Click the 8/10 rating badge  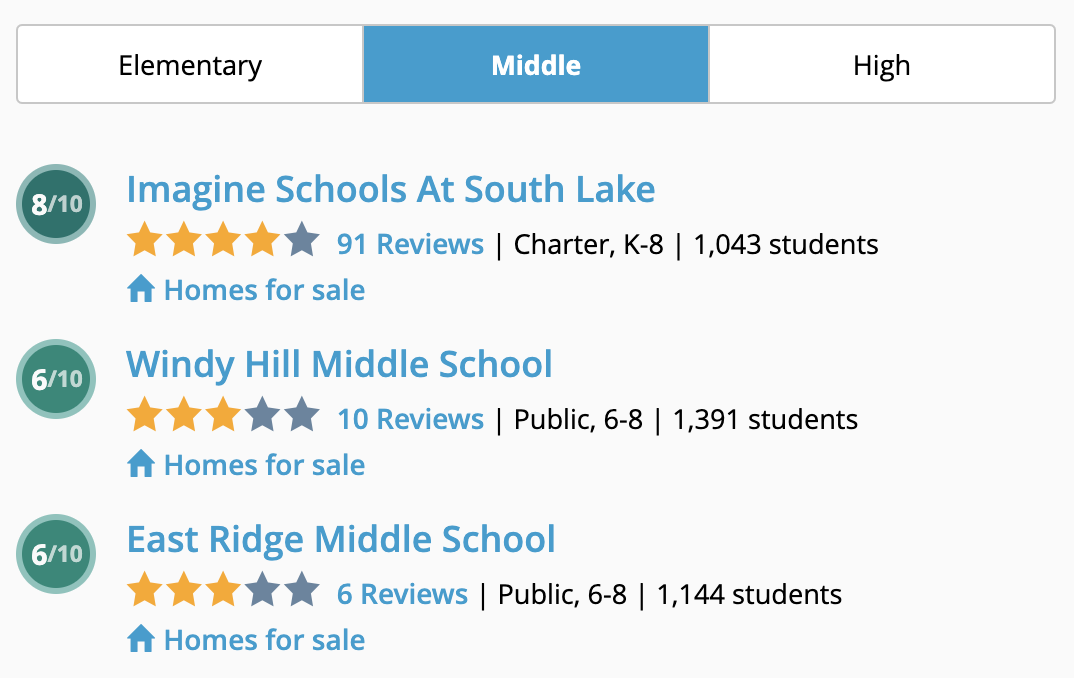pyautogui.click(x=56, y=204)
